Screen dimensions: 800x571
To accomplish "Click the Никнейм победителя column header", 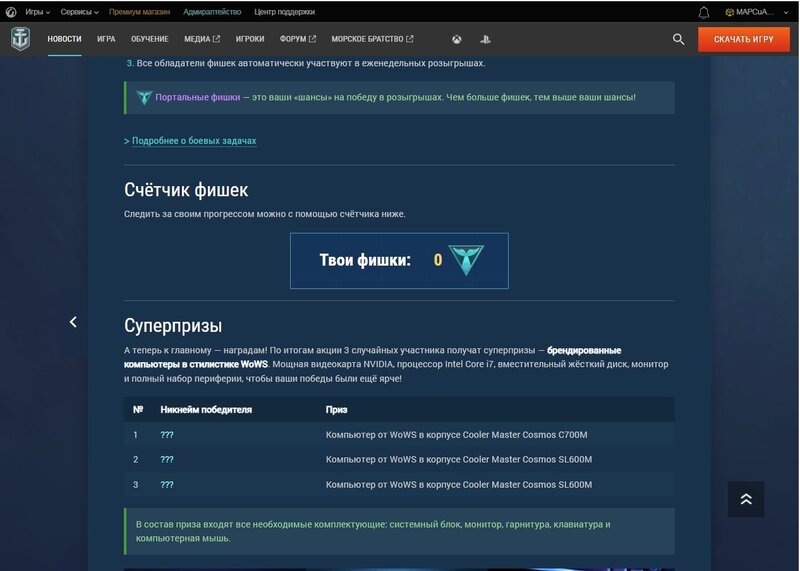I will click(206, 409).
